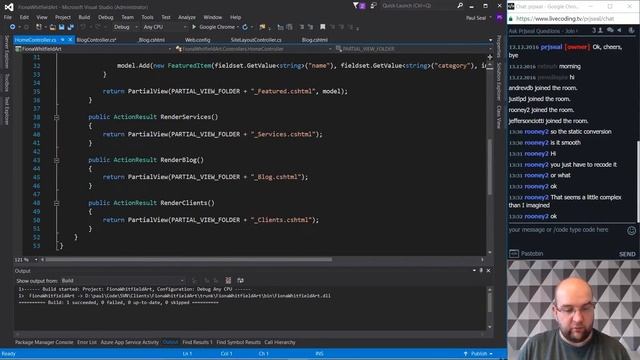Switch to the SiteLayoutController.cs tab
This screenshot has height=360, width=640.
coord(256,40)
